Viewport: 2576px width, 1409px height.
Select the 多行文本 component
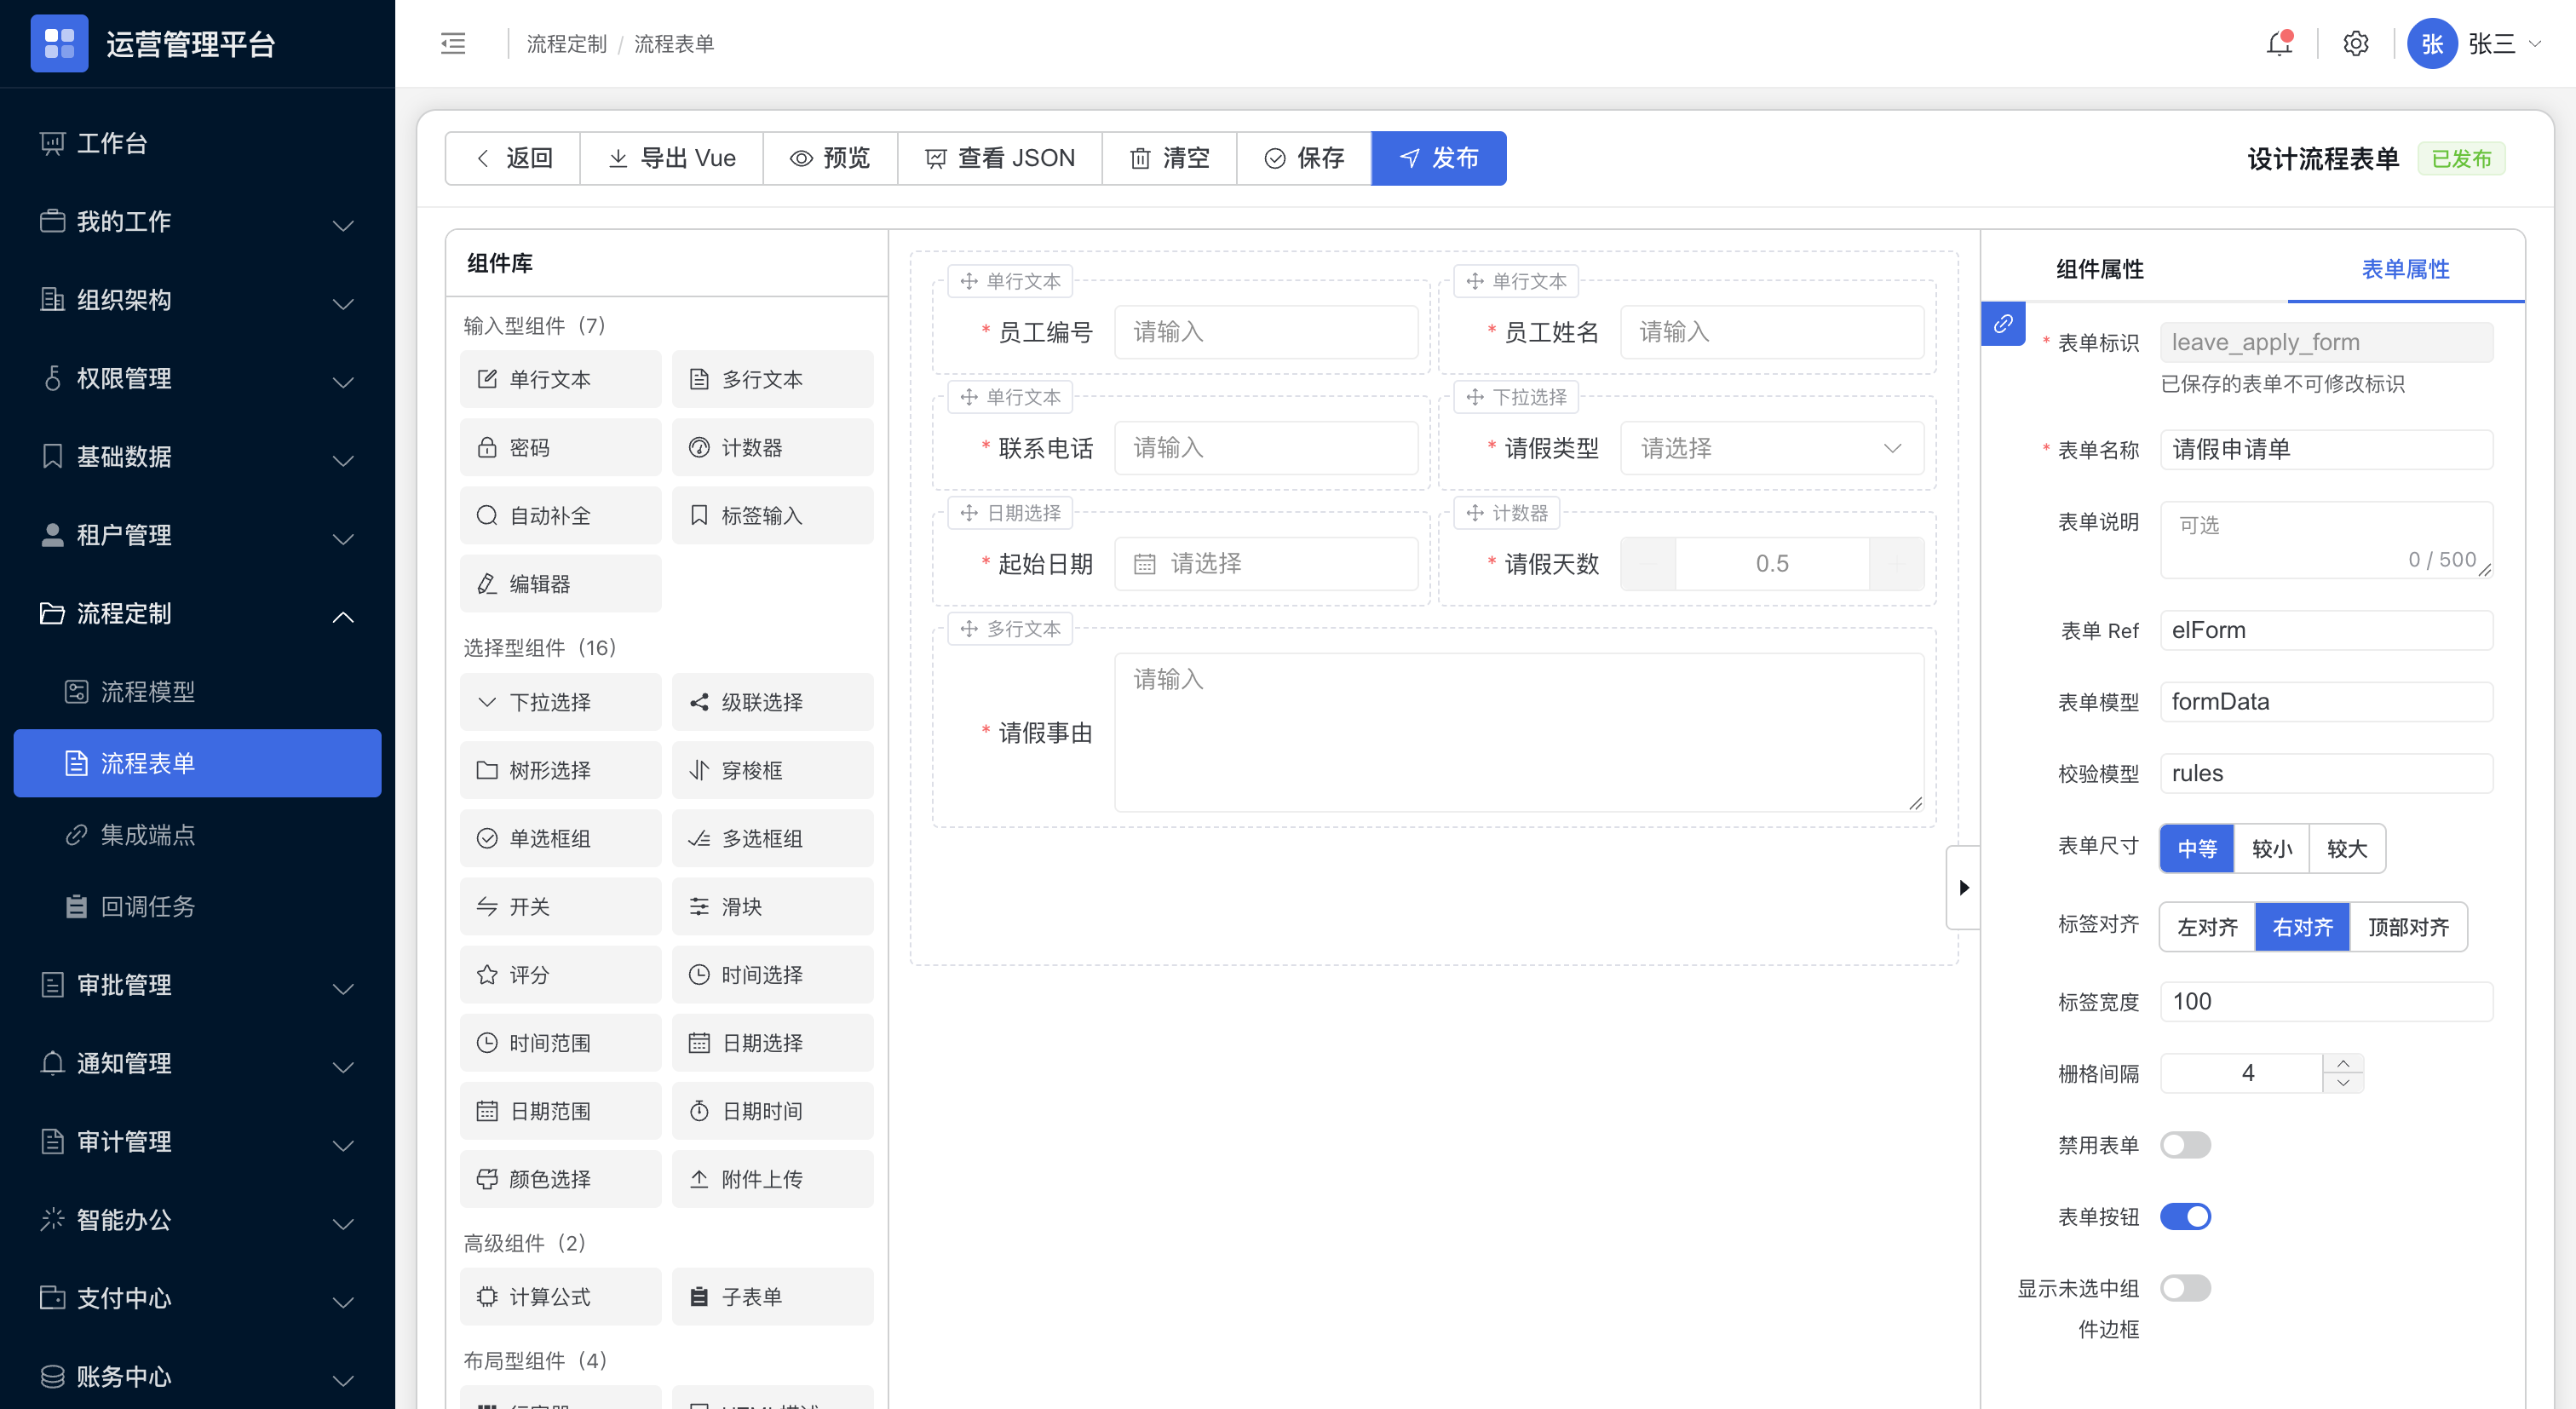pyautogui.click(x=772, y=379)
